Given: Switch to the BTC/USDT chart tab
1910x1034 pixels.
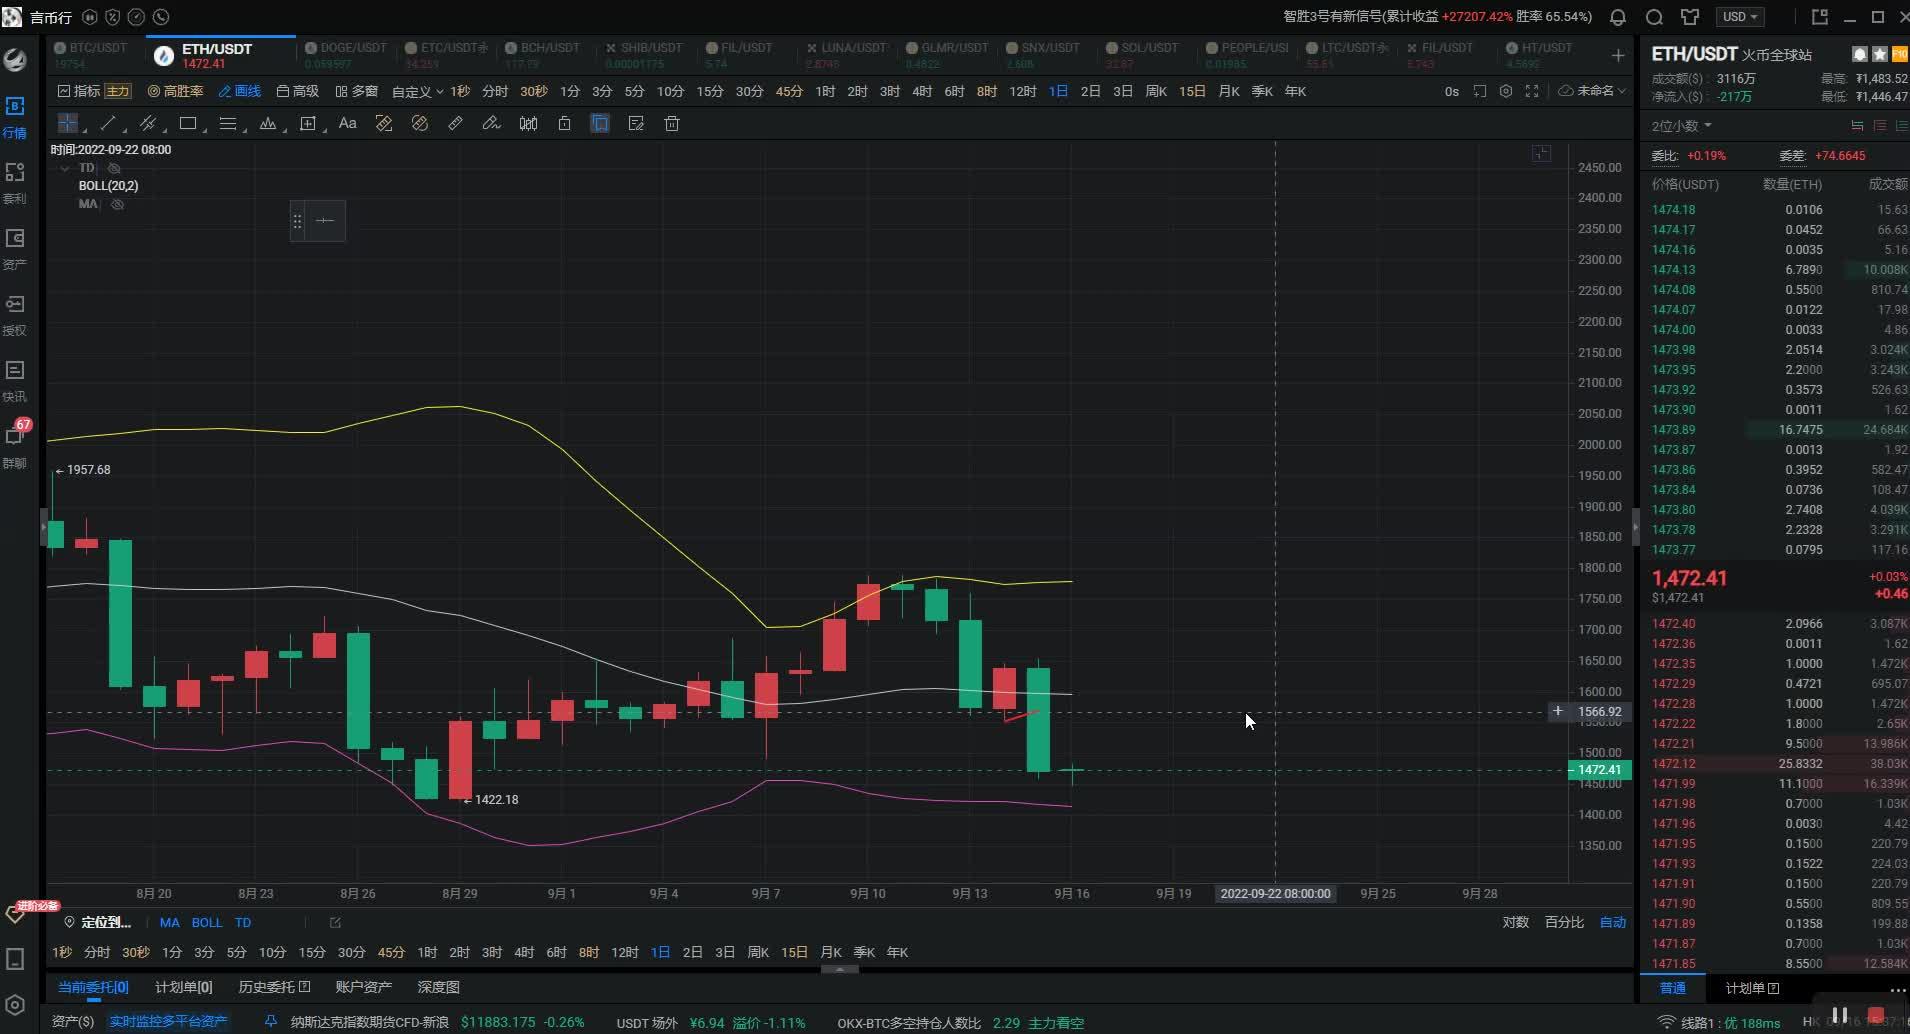Looking at the screenshot, I should [x=97, y=48].
